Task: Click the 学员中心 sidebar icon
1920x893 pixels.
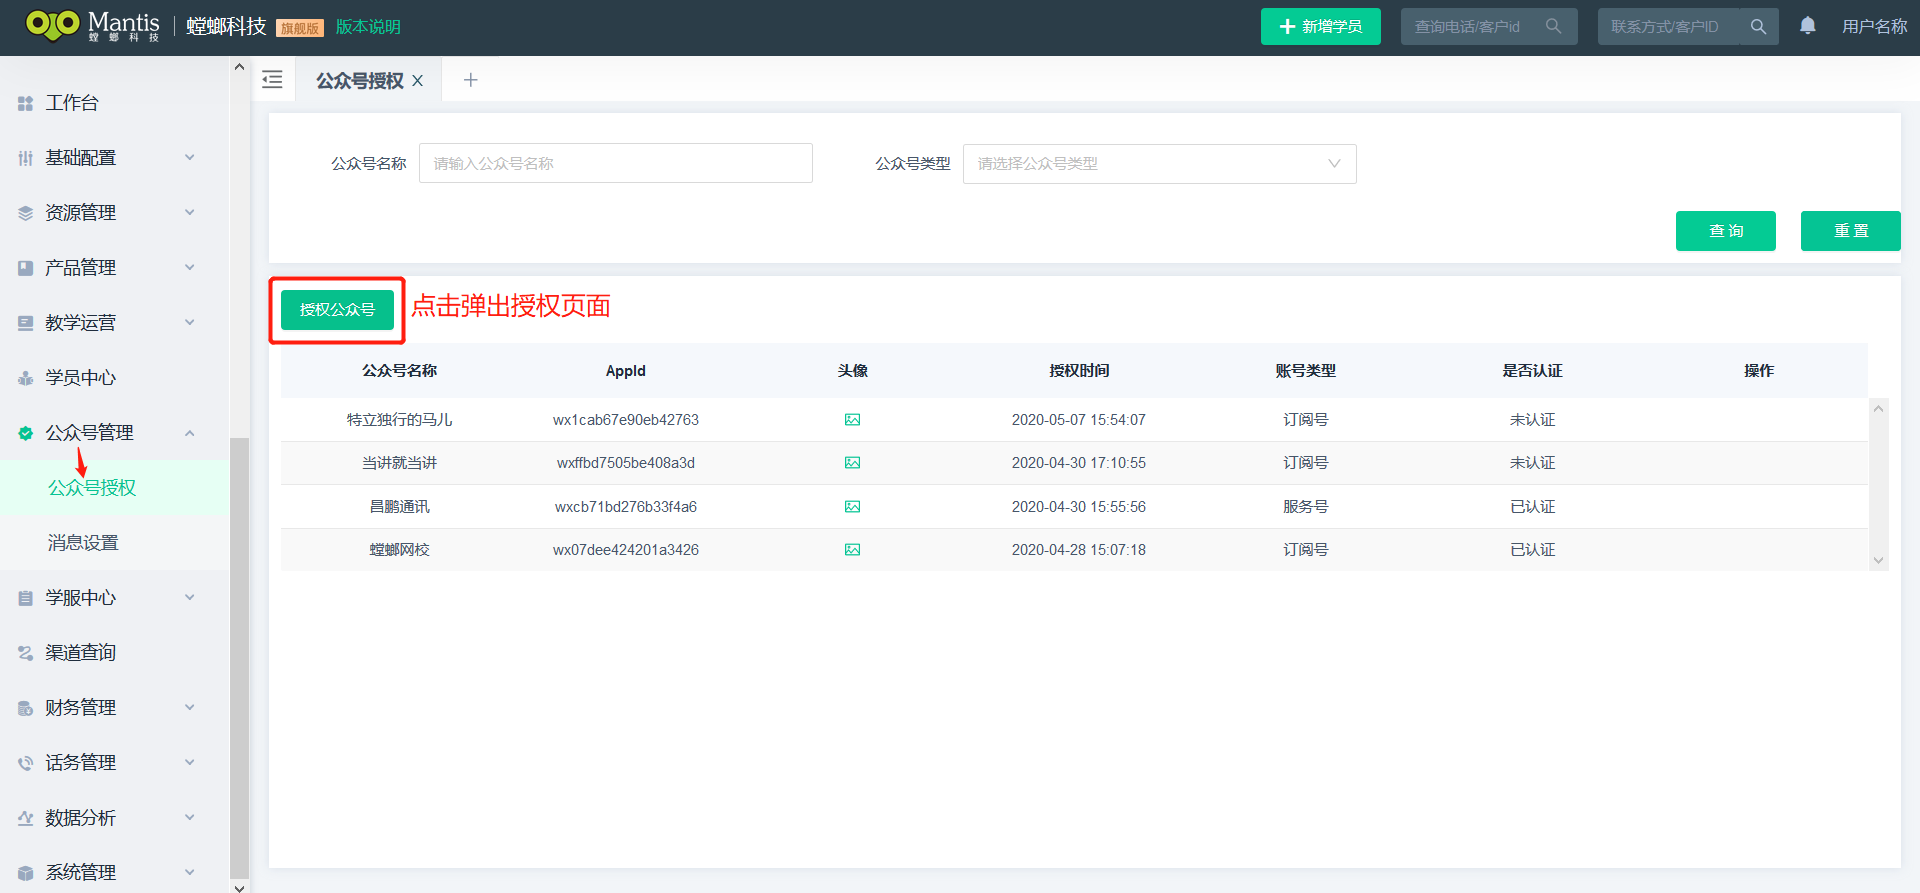Action: 26,378
